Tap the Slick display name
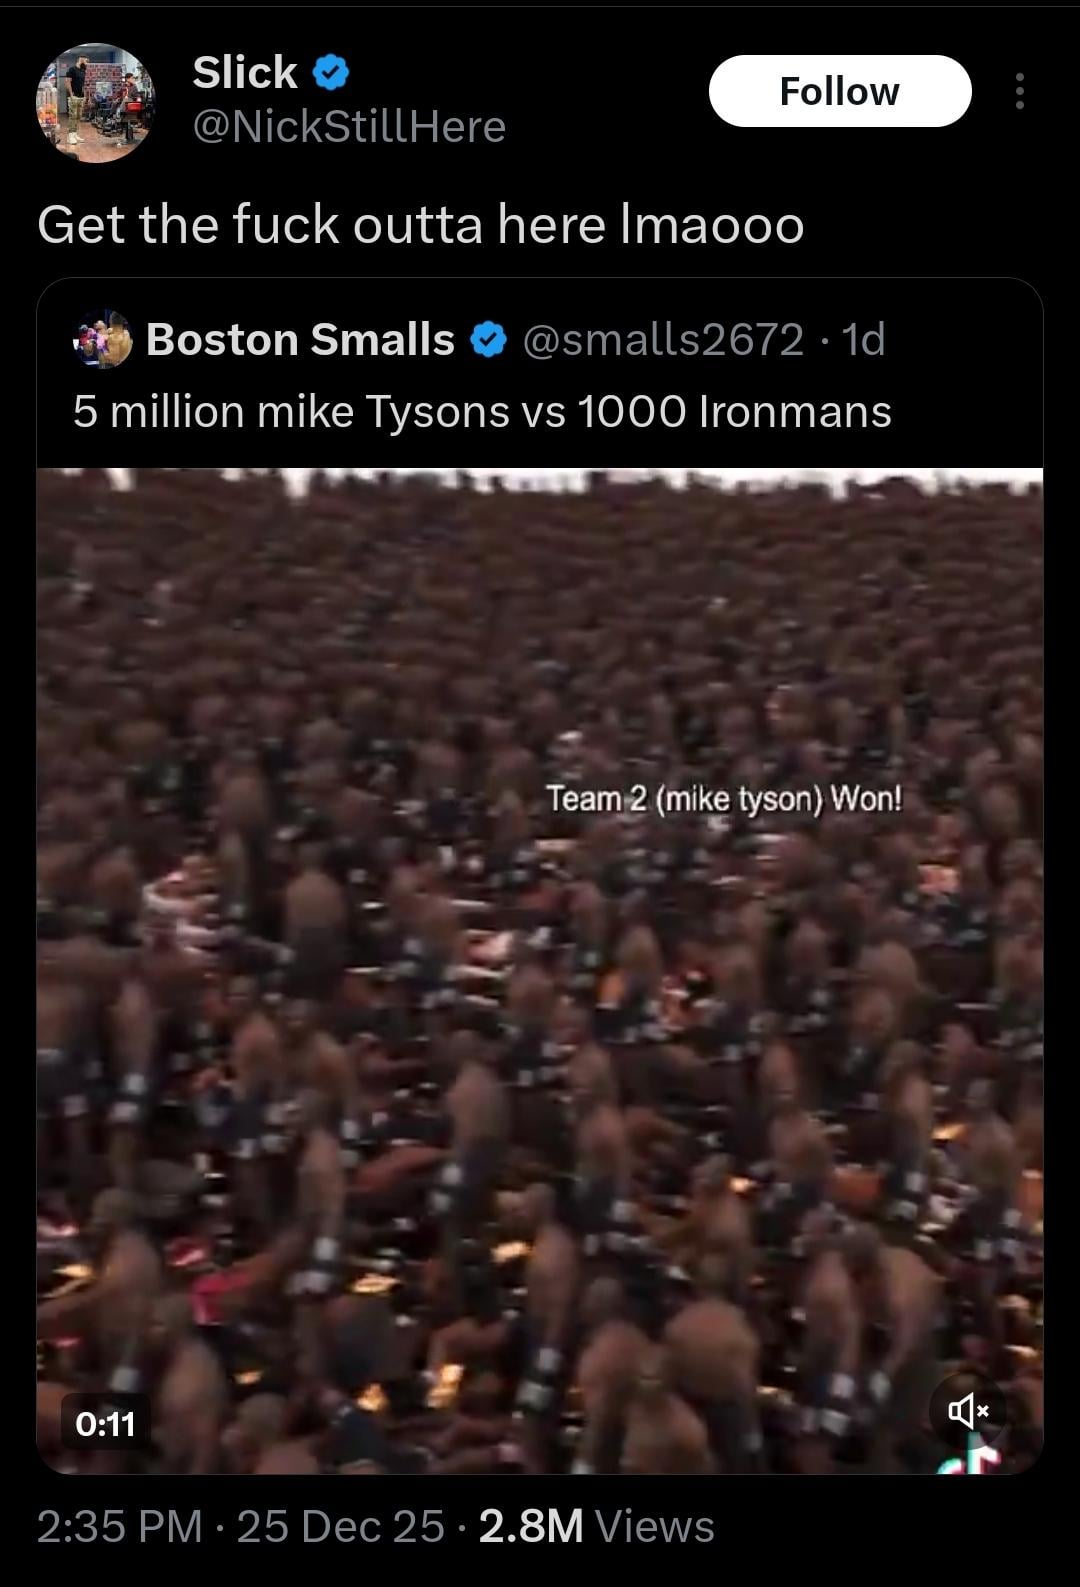The image size is (1080, 1587). tap(245, 72)
